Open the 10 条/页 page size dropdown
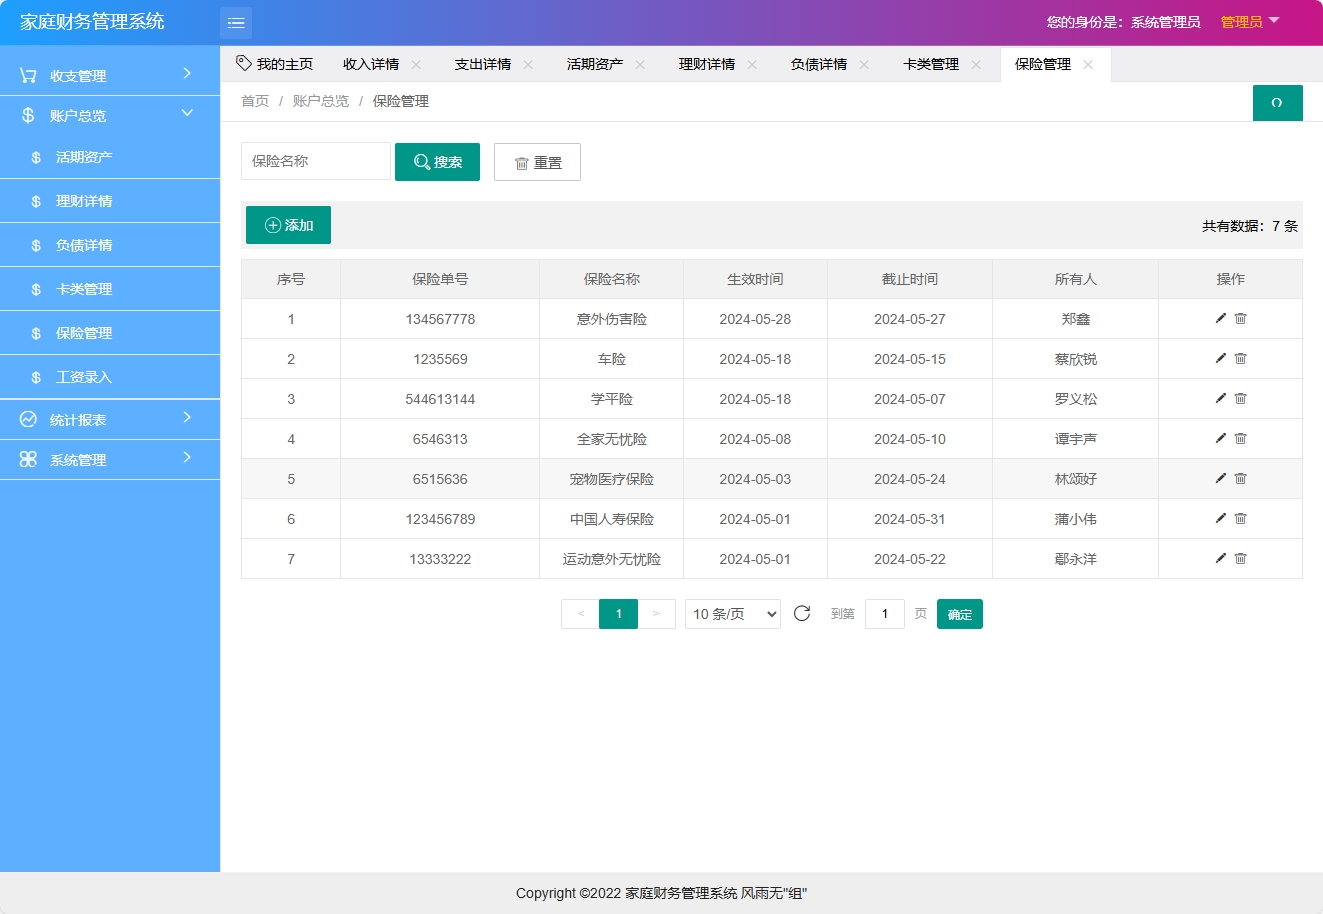Screen dimensions: 1323x914 tap(732, 613)
